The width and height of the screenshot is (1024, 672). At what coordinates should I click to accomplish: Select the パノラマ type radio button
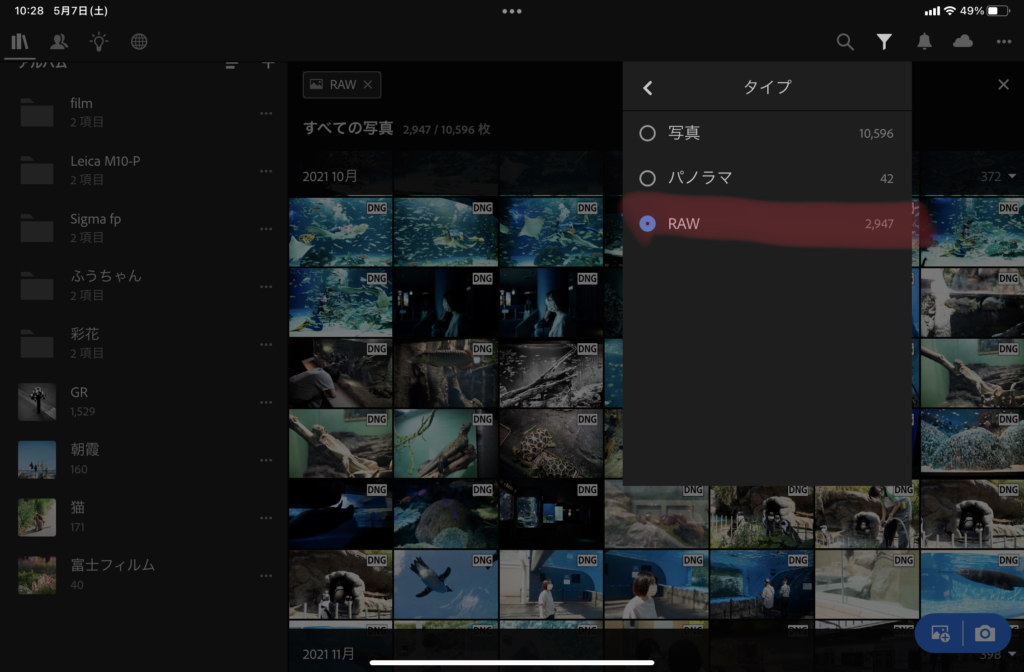pos(647,178)
